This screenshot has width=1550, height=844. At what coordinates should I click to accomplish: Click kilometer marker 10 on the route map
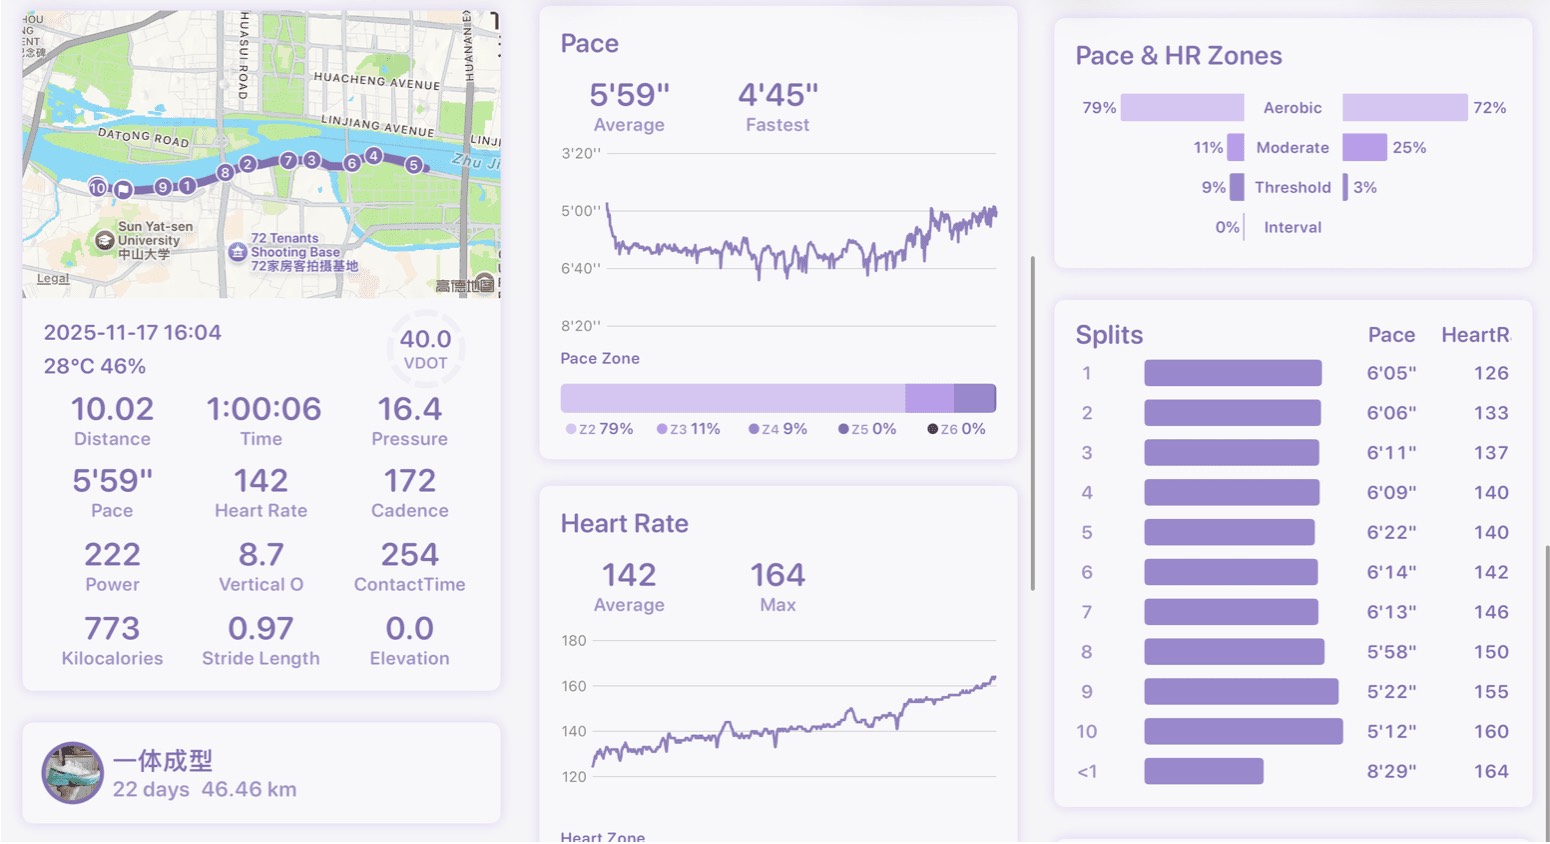click(x=97, y=187)
